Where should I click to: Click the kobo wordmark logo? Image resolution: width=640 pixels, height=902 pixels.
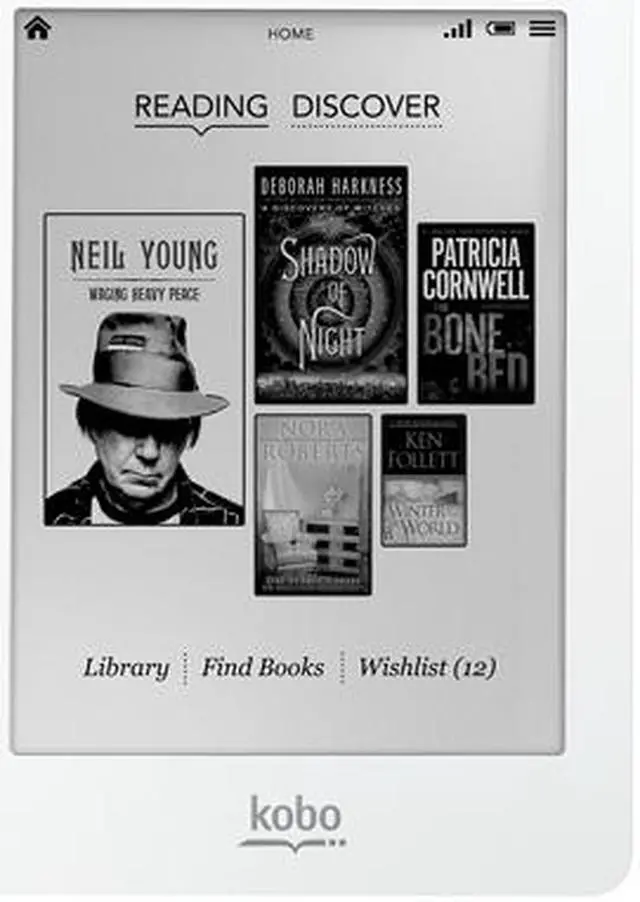(x=296, y=813)
